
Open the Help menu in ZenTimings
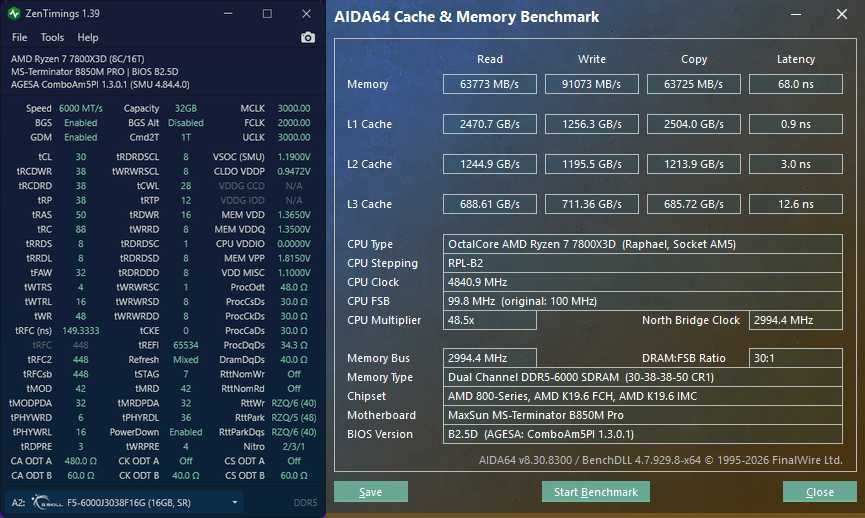[88, 38]
